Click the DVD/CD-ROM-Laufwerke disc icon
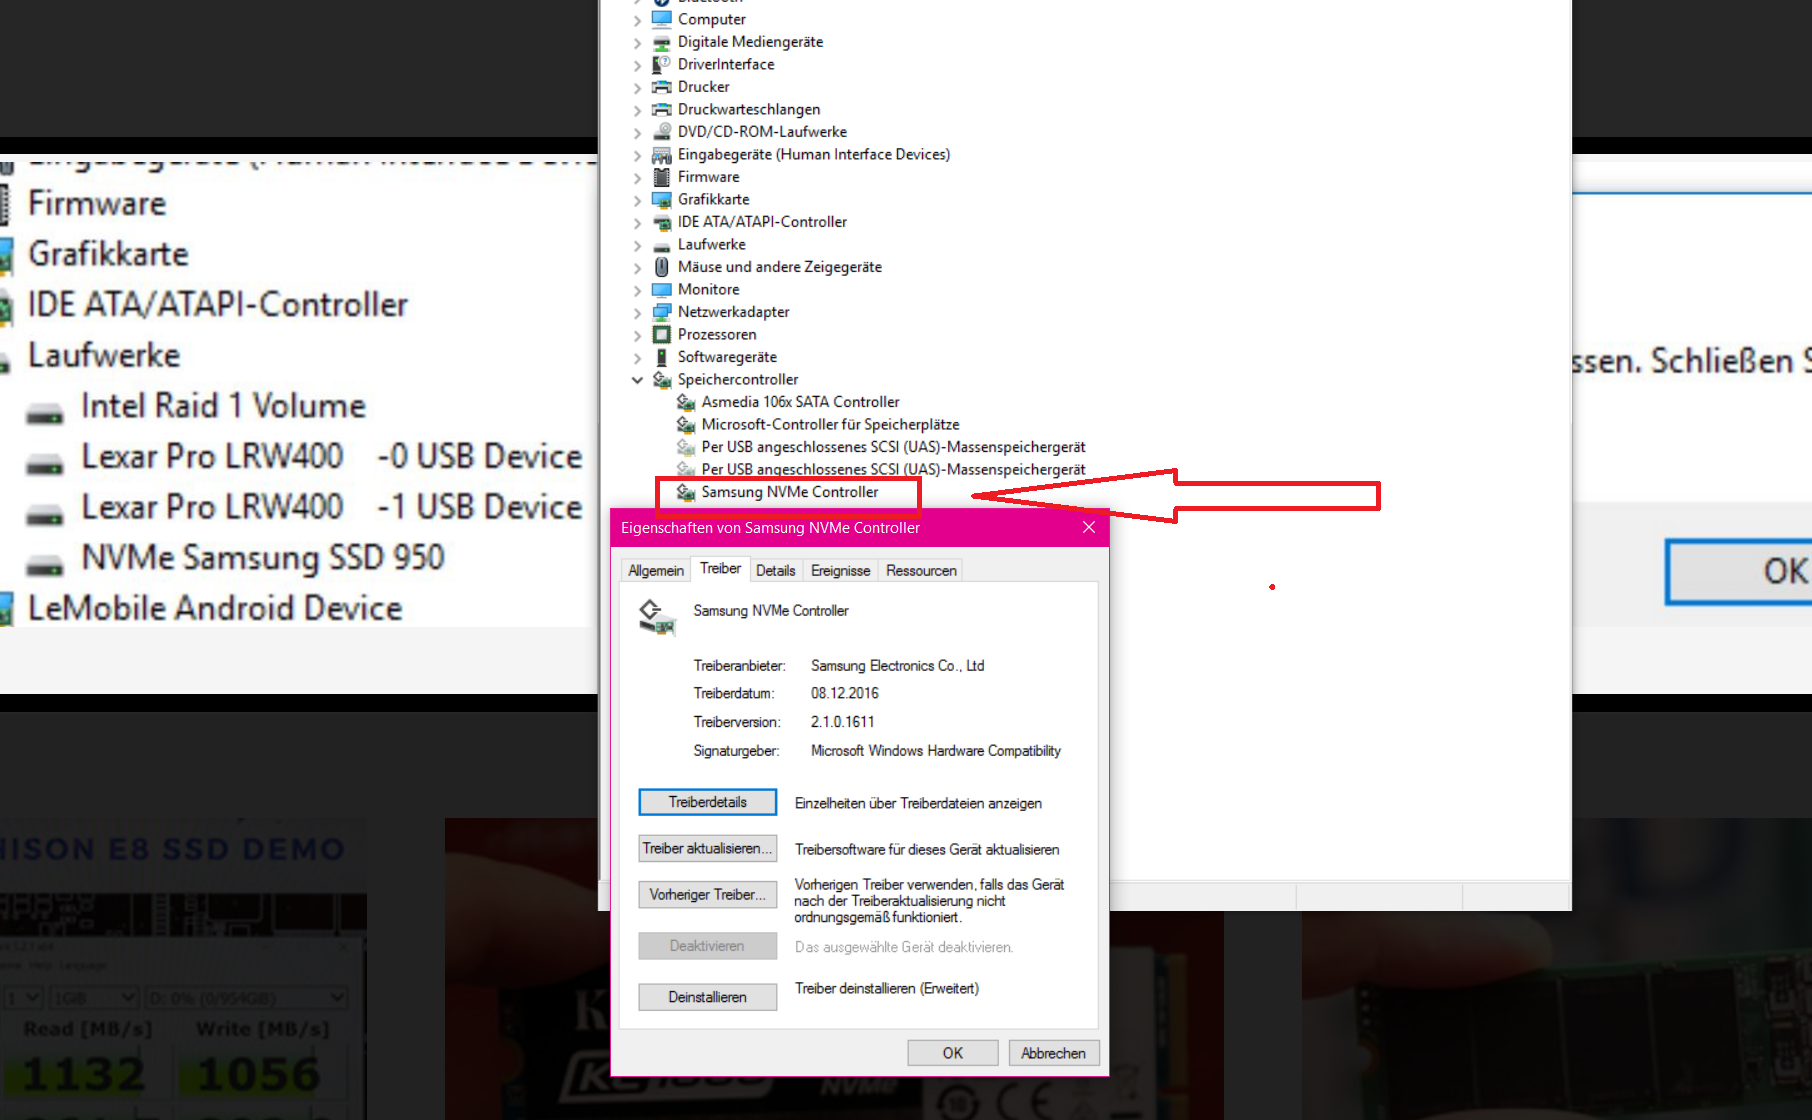The height and width of the screenshot is (1120, 1812). coord(661,132)
